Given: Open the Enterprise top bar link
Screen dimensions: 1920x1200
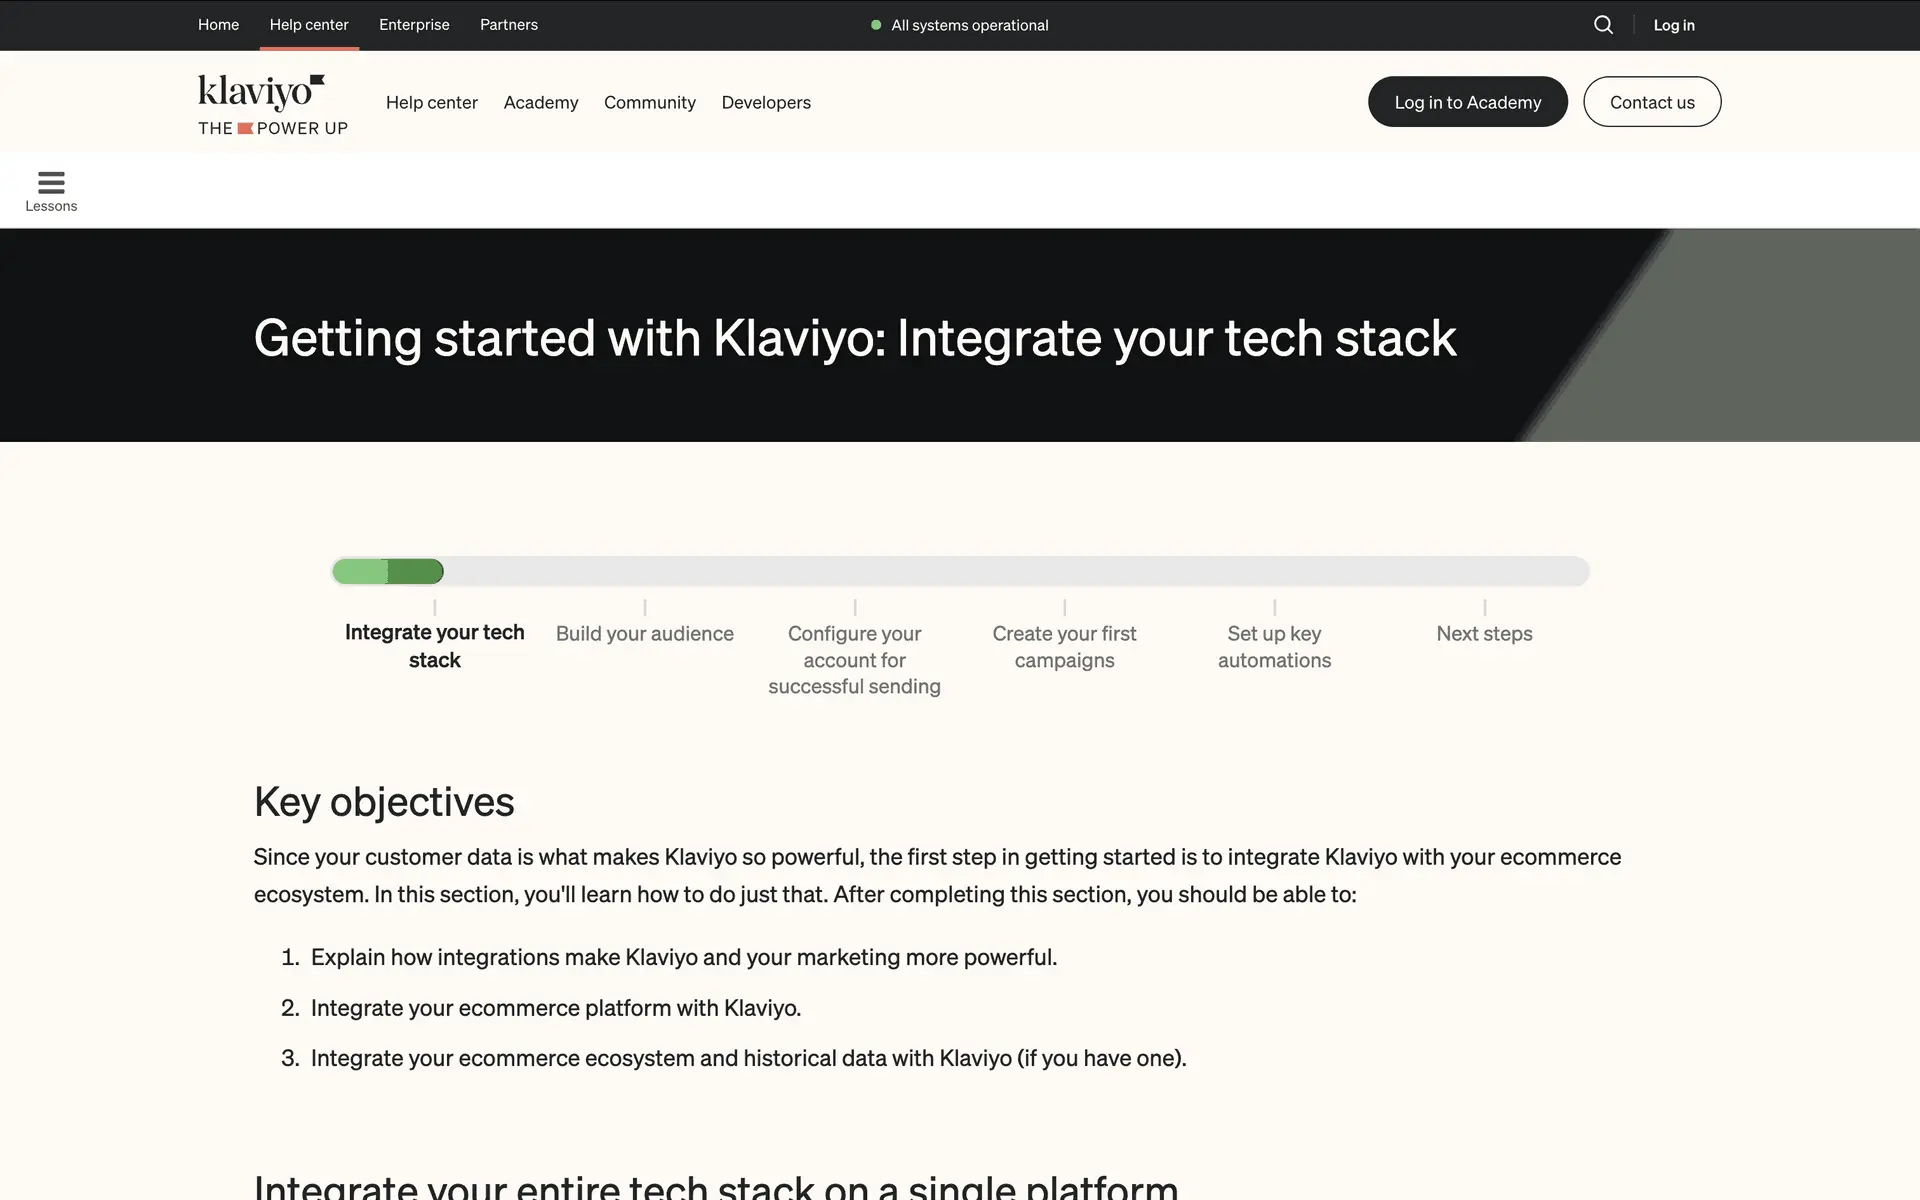Looking at the screenshot, I should point(414,25).
